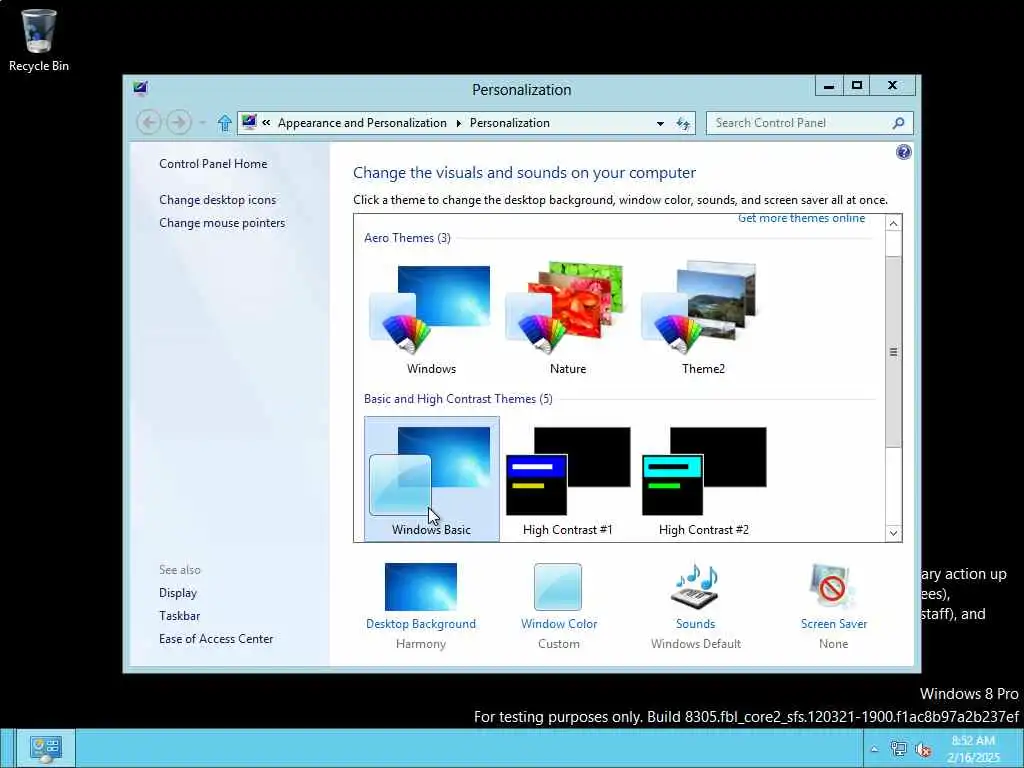Click the search magnifier icon
This screenshot has width=1024, height=768.
click(x=898, y=123)
